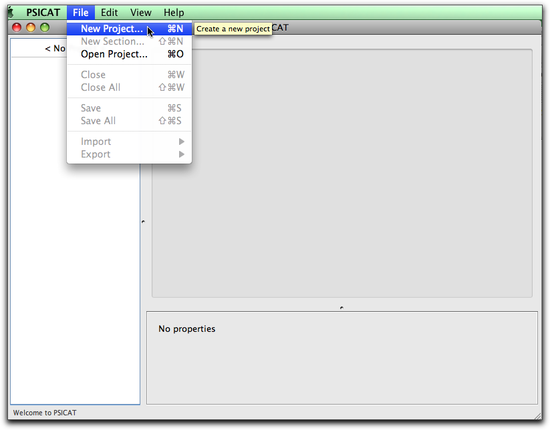The width and height of the screenshot is (550, 430).
Task: Click the greyed-out Close menu item
Action: [x=129, y=75]
